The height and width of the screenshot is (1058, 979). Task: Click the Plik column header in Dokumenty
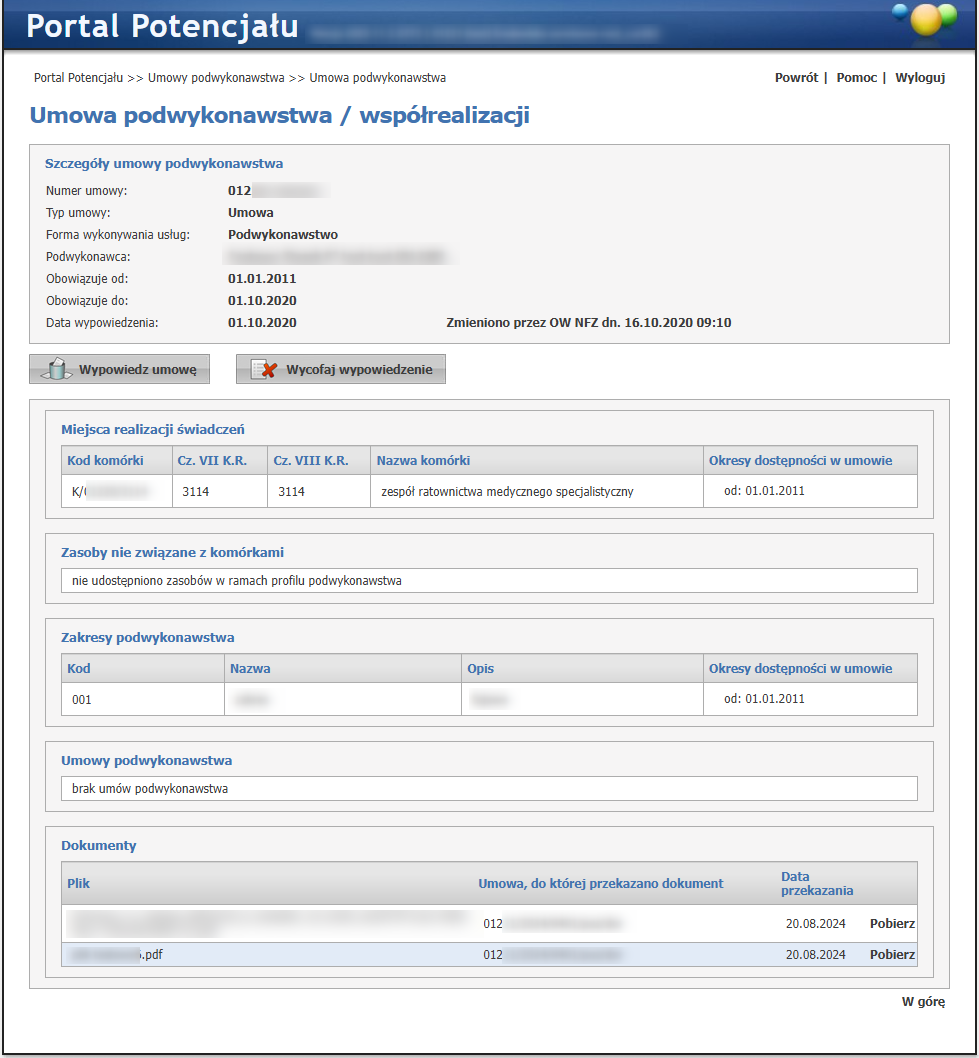79,883
